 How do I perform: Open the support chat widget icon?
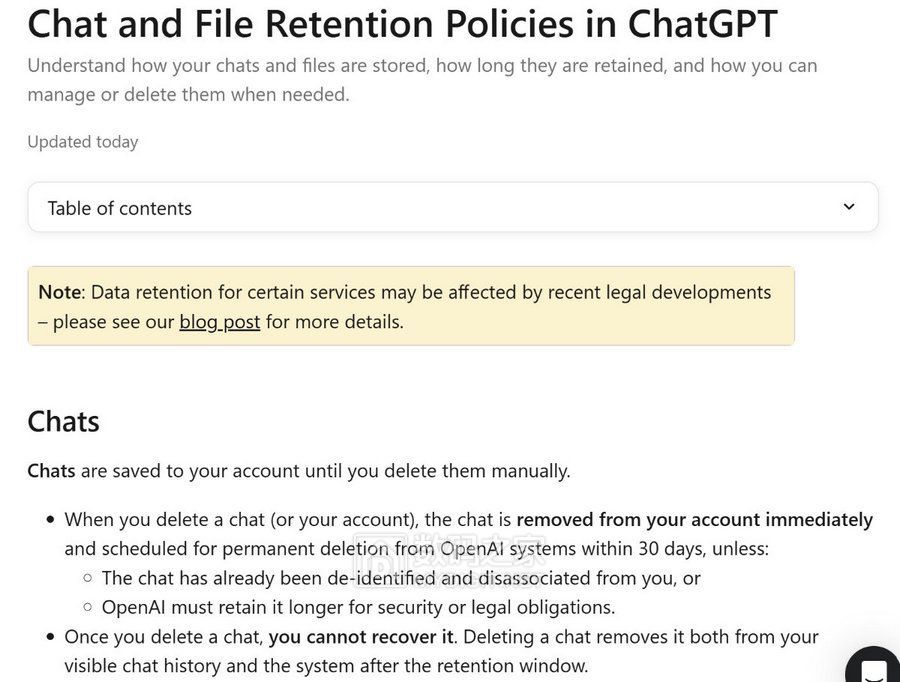tap(873, 669)
